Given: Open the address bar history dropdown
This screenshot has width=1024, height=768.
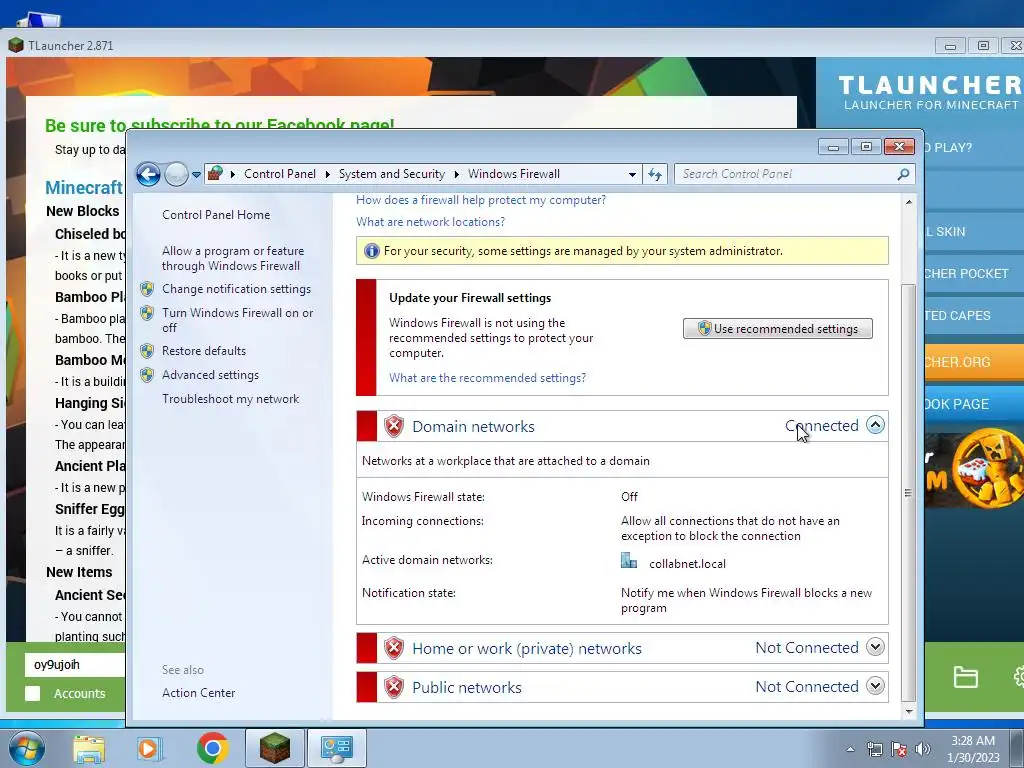Looking at the screenshot, I should pos(632,174).
